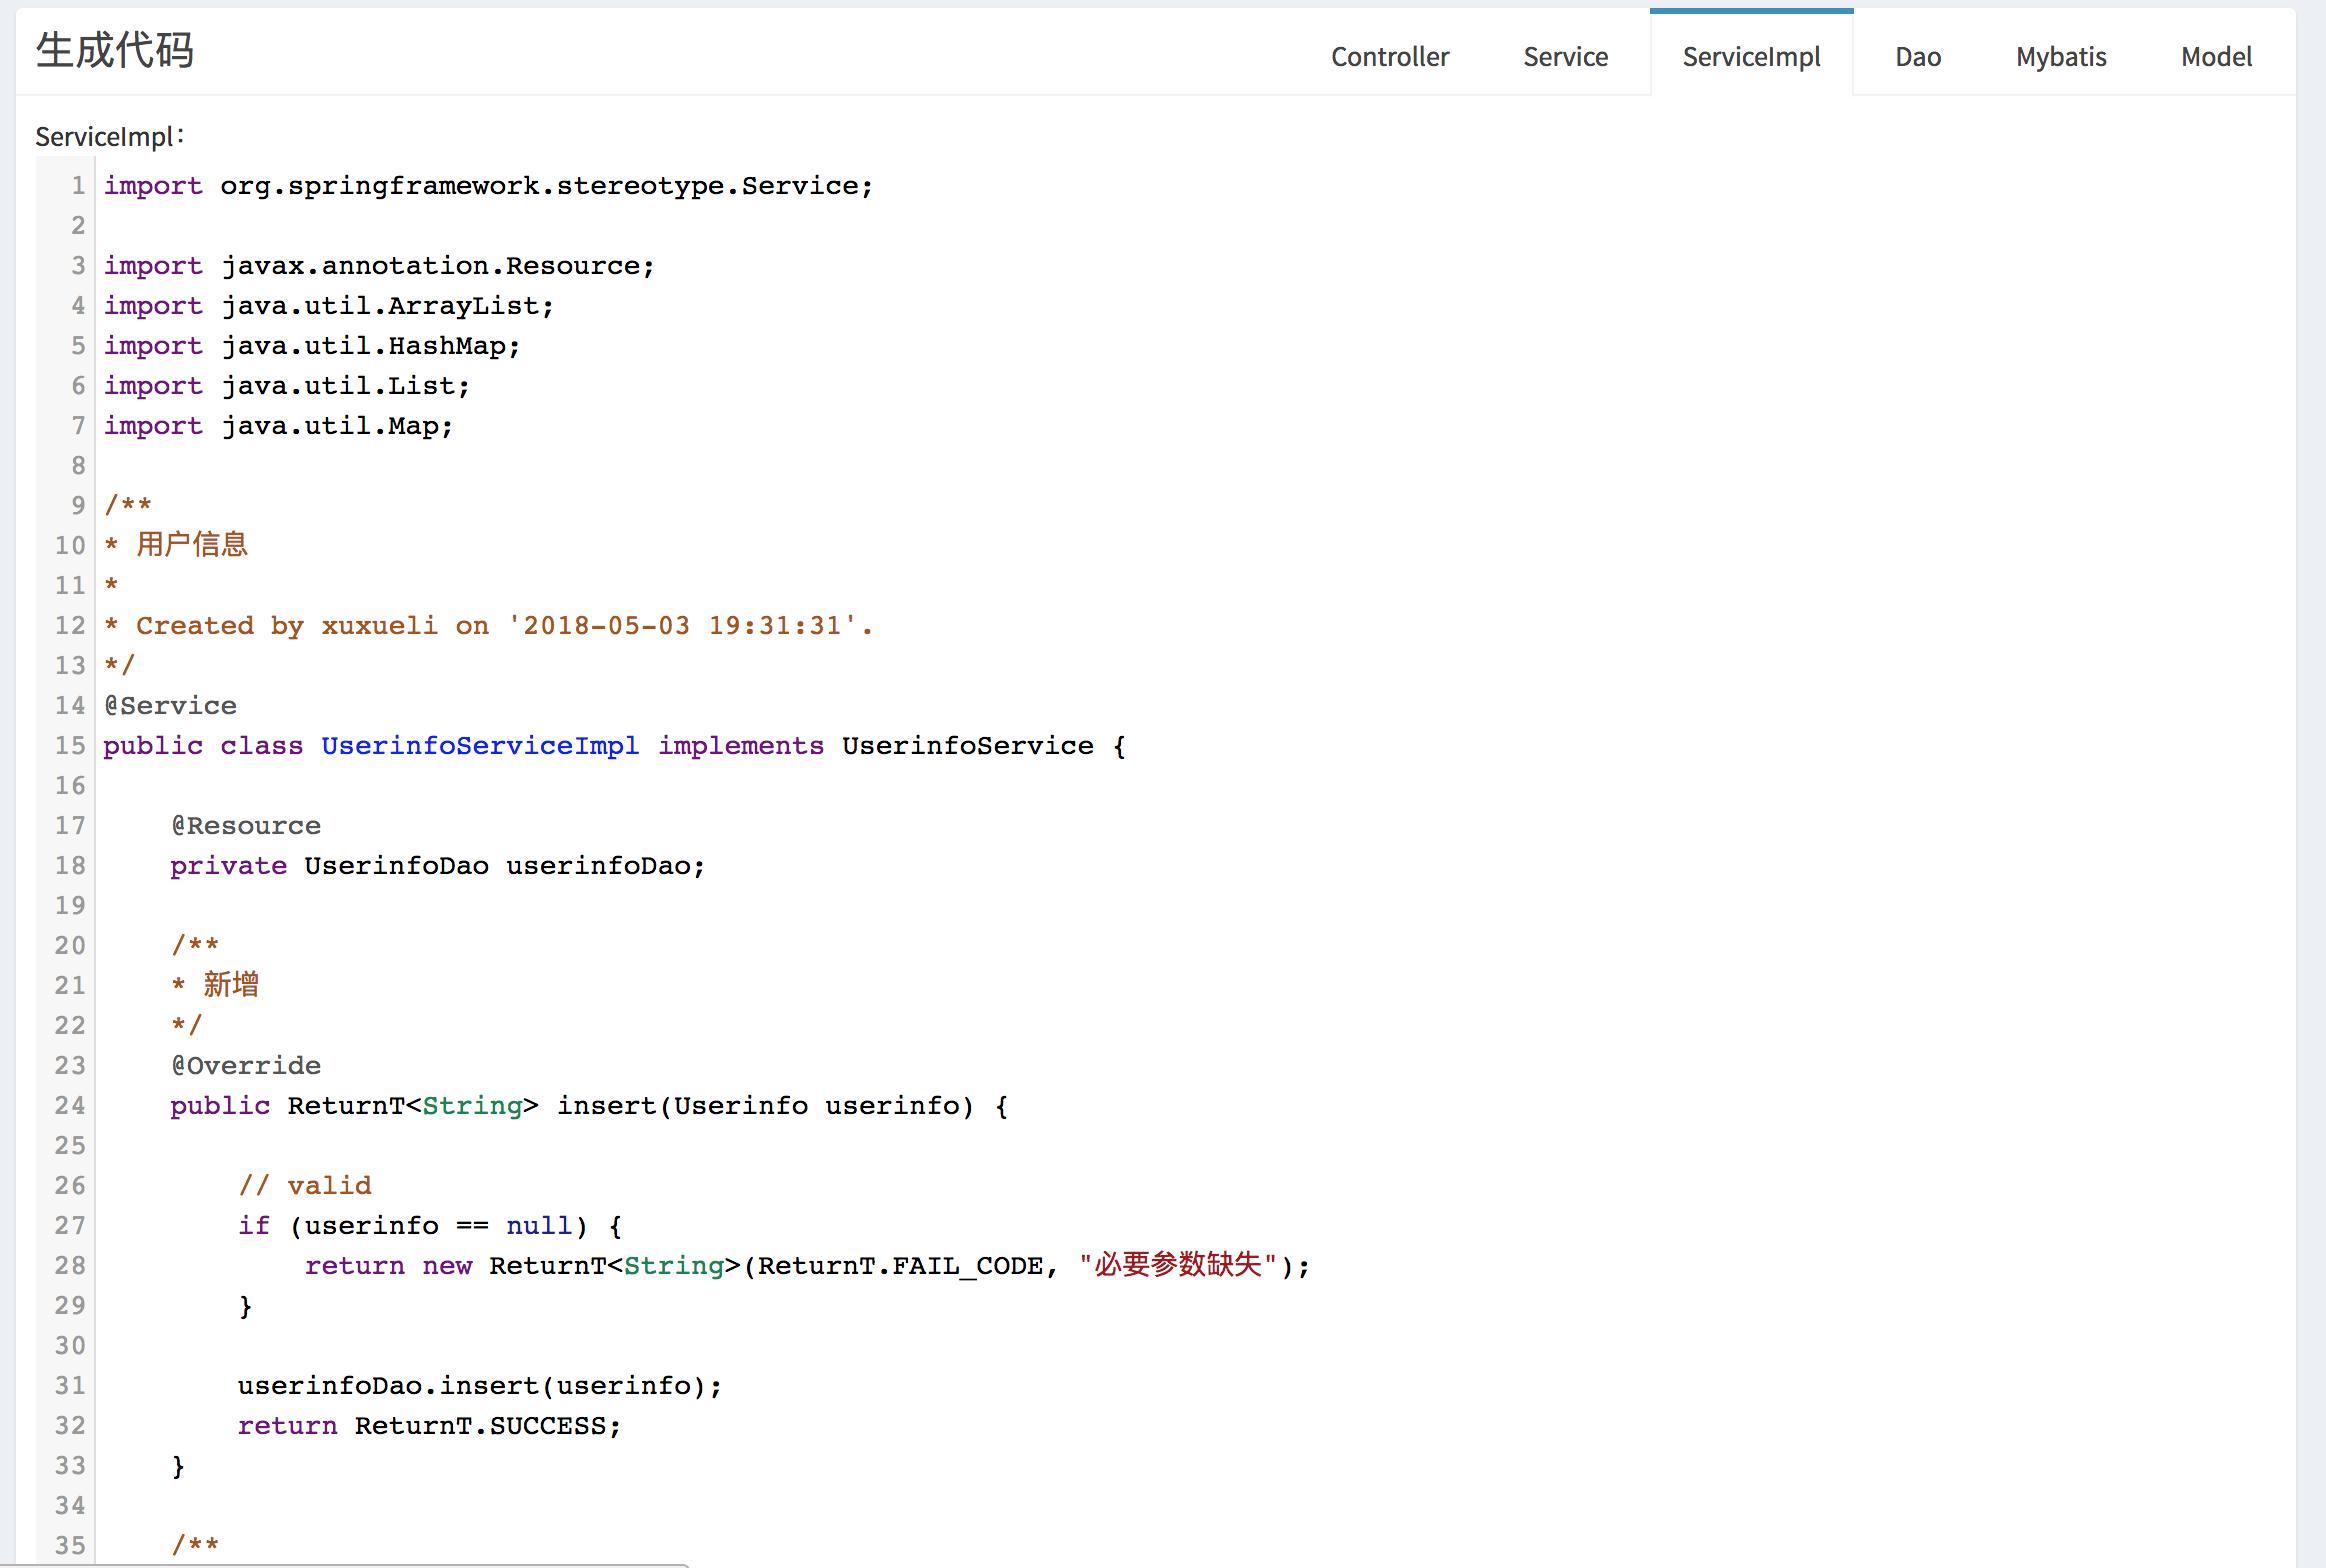2326x1568 pixels.
Task: Open the Service tab
Action: click(x=1565, y=57)
